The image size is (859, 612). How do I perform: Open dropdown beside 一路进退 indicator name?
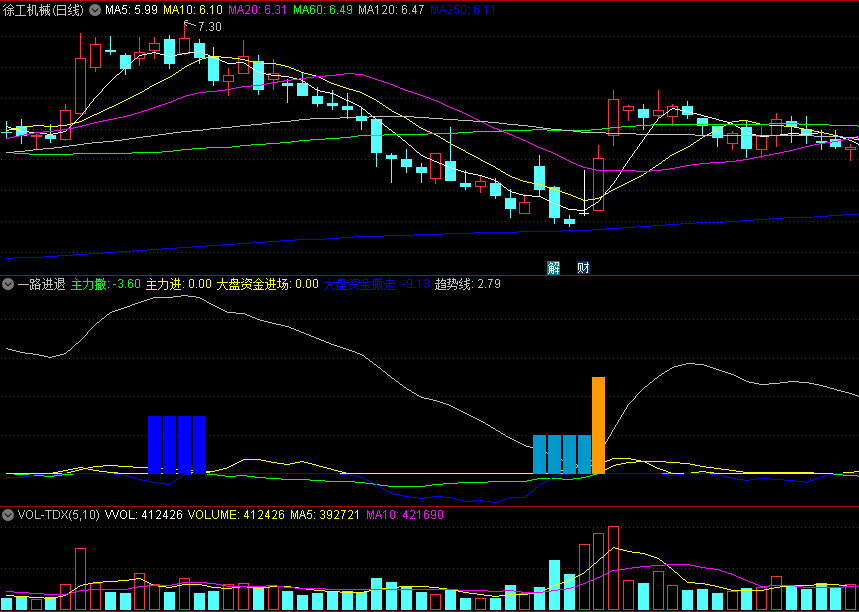pos(8,284)
